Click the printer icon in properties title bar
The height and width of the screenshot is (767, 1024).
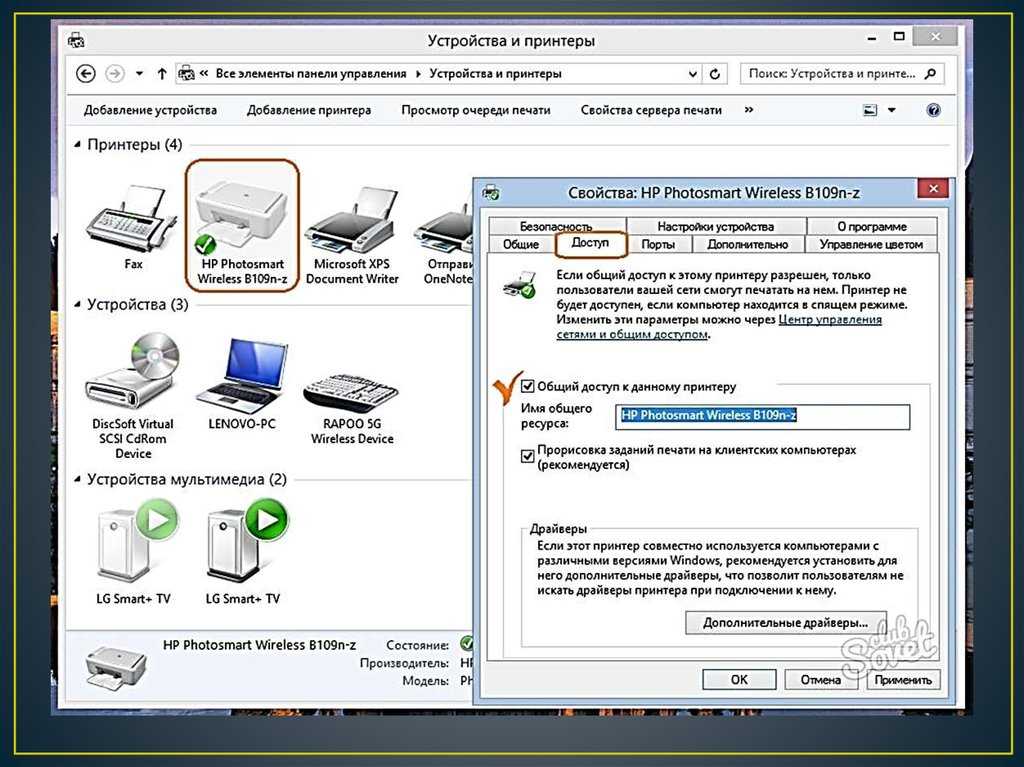490,192
